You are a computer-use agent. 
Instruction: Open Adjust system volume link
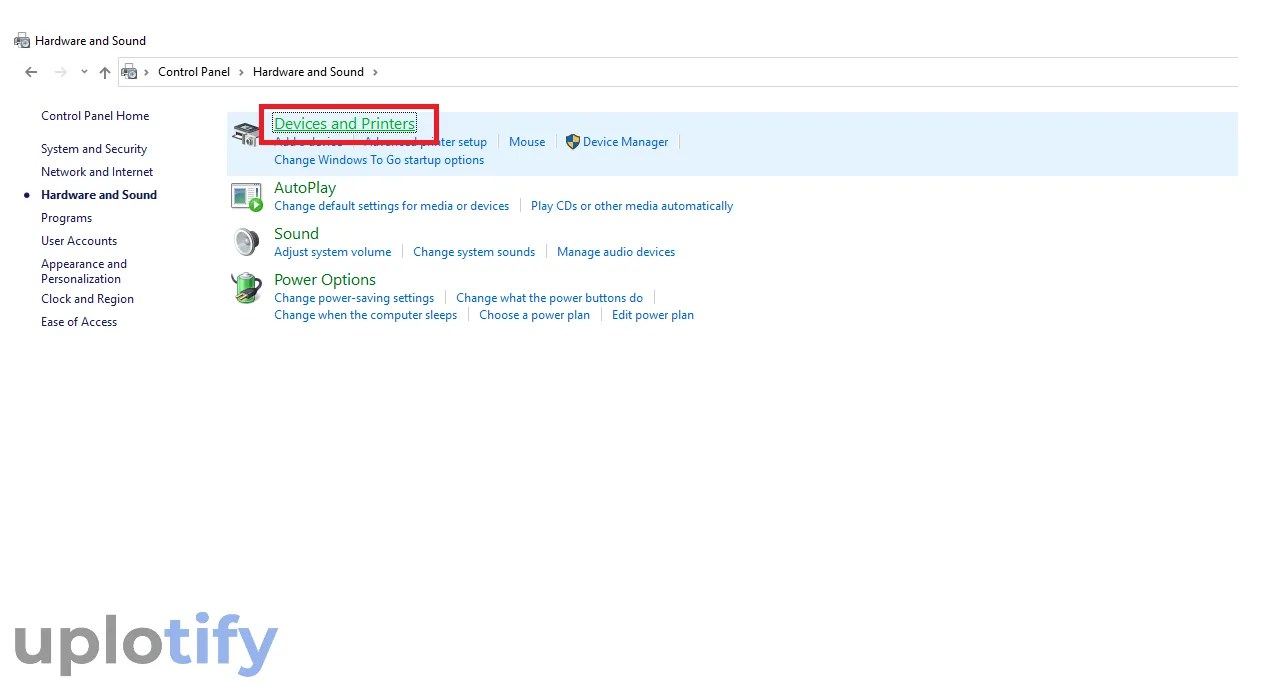[x=333, y=252]
